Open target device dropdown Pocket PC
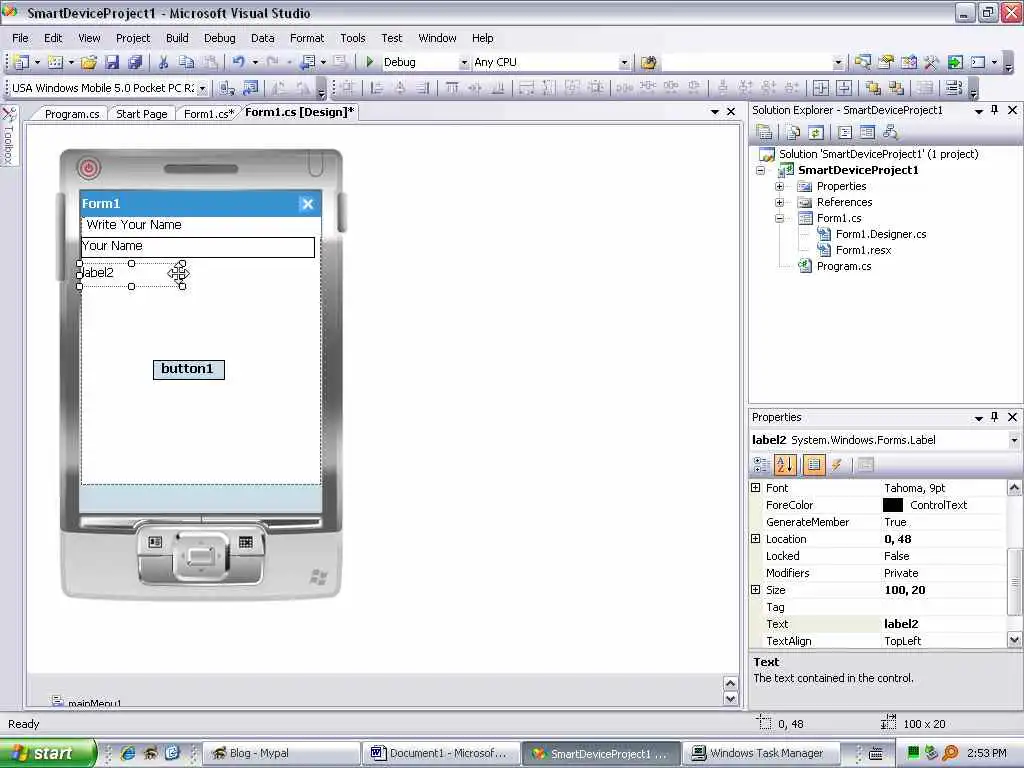Screen dimensions: 1024x768 203,88
